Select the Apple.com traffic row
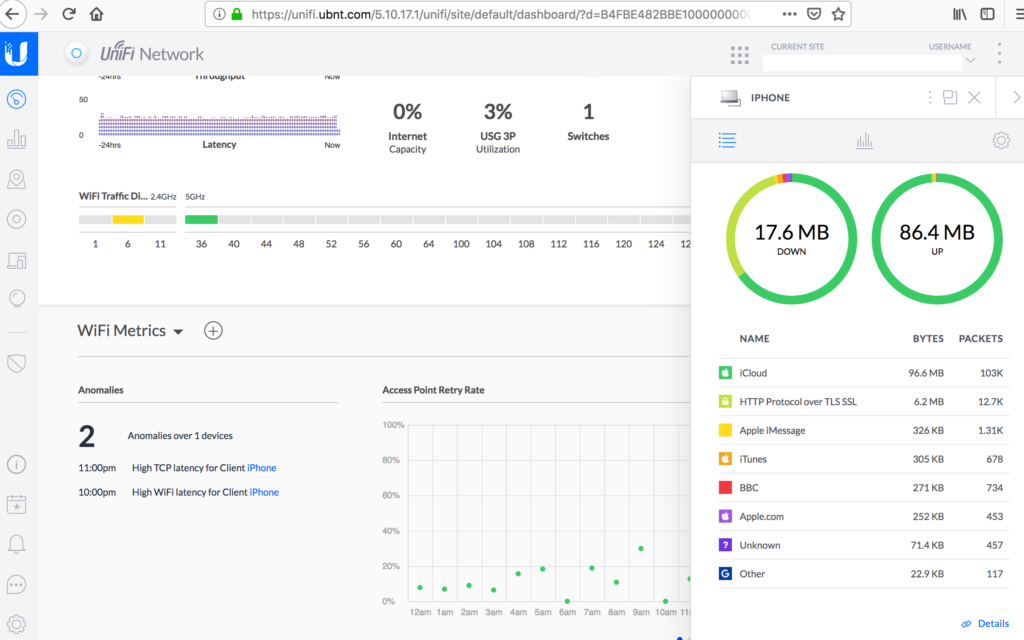Viewport: 1024px width, 640px height. coord(863,517)
